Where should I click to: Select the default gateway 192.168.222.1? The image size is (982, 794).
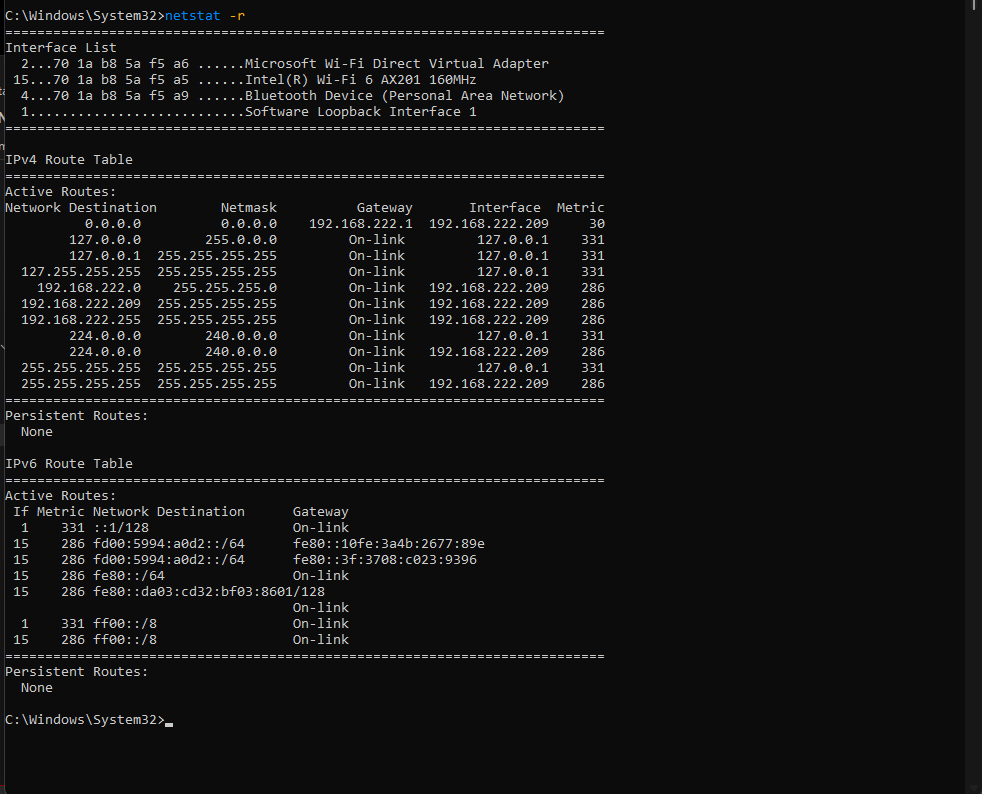tap(361, 224)
